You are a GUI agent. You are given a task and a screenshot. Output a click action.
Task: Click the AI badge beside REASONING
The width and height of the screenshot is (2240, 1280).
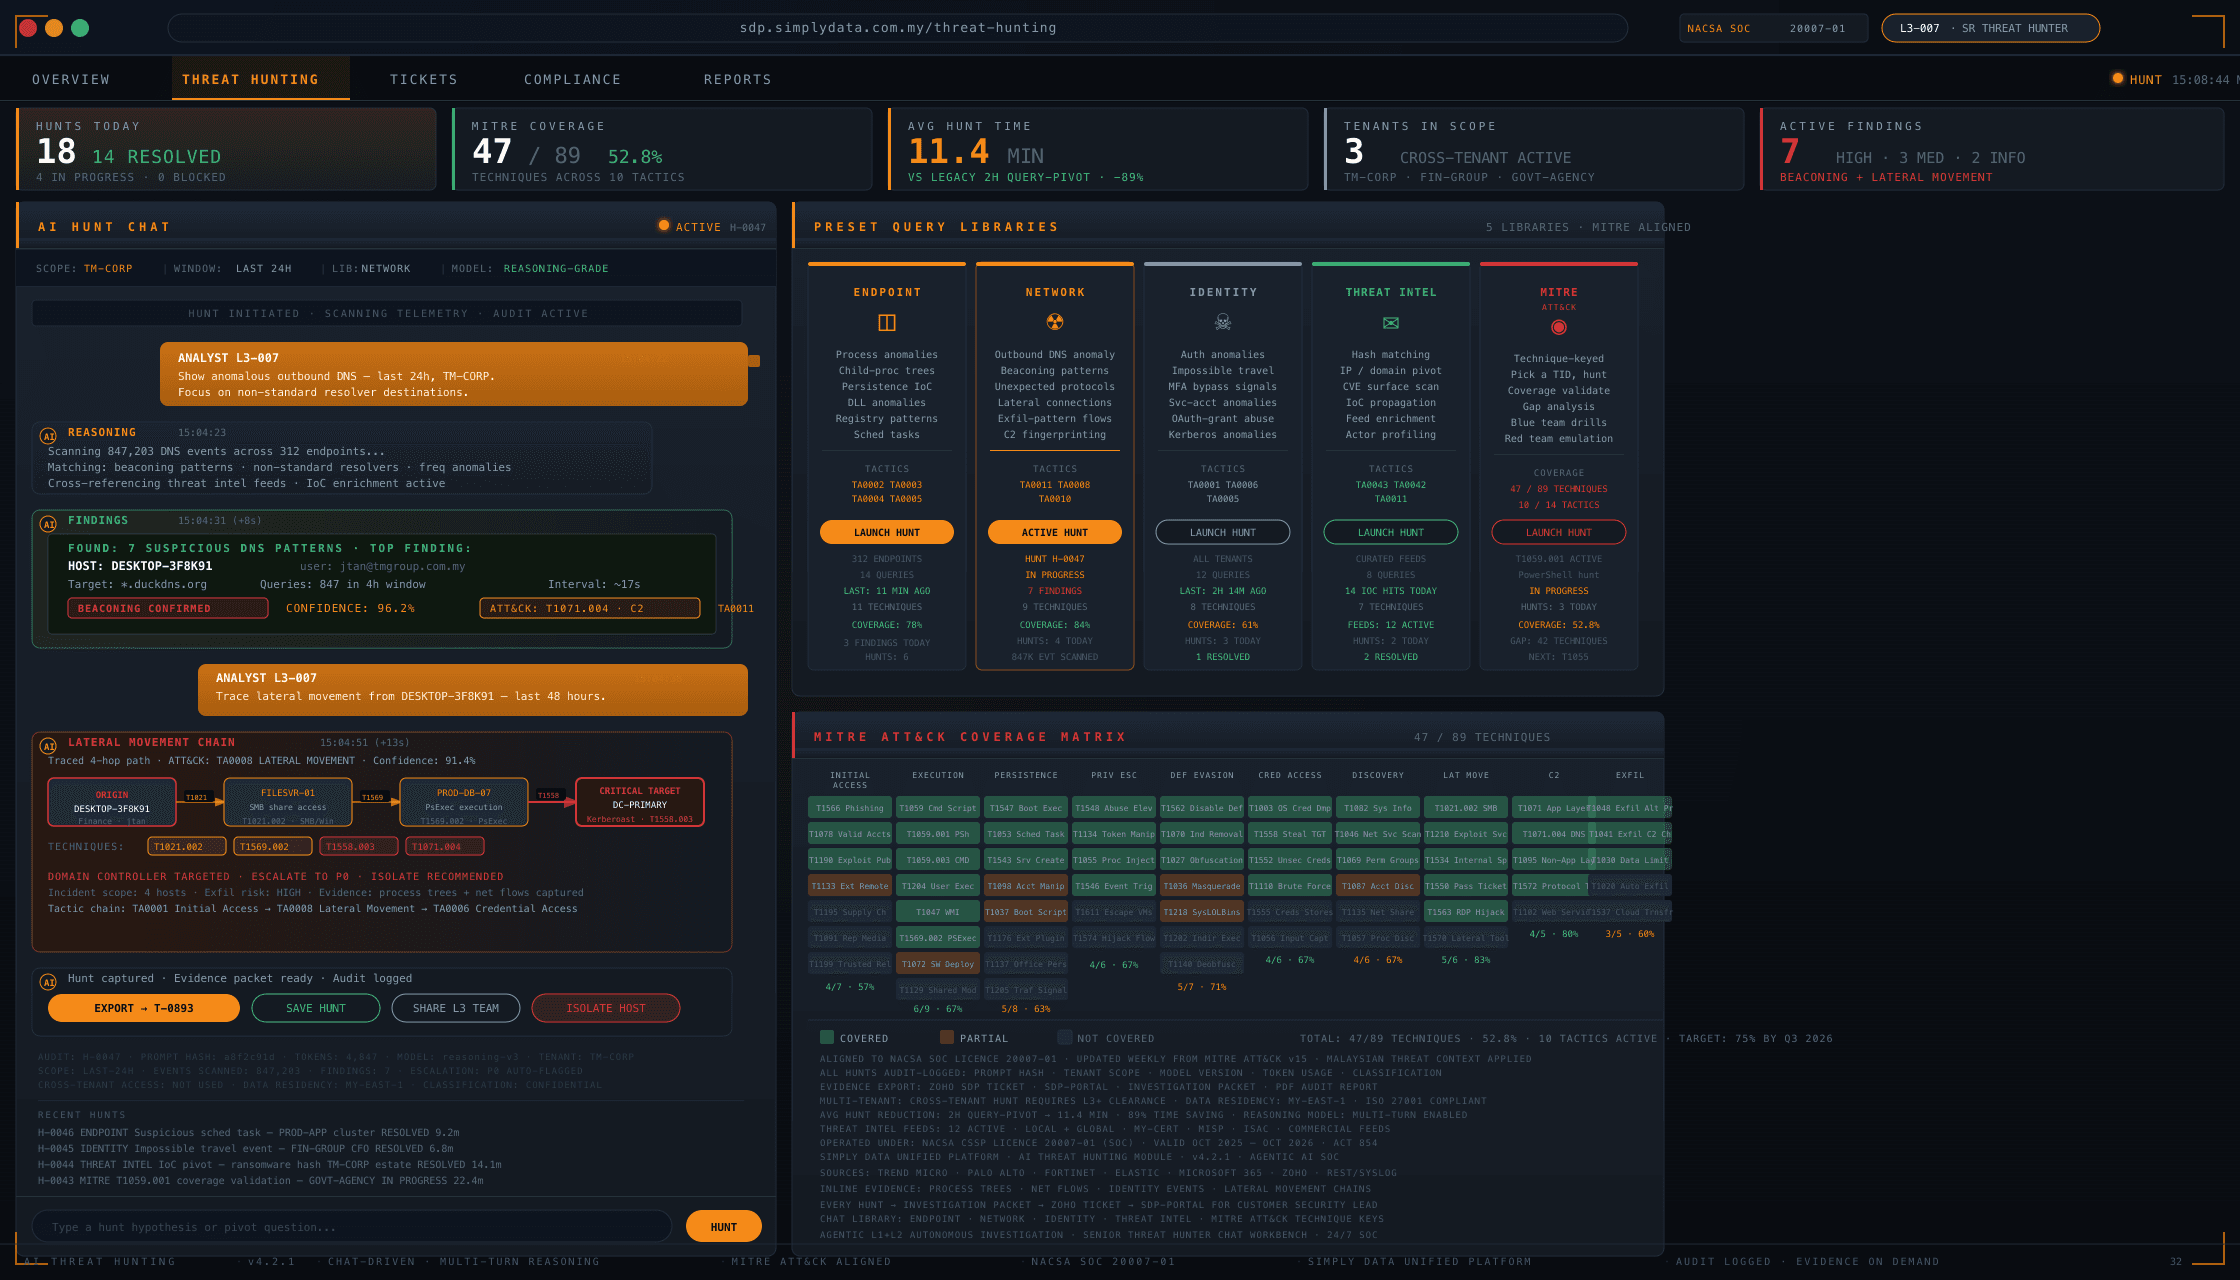[48, 436]
